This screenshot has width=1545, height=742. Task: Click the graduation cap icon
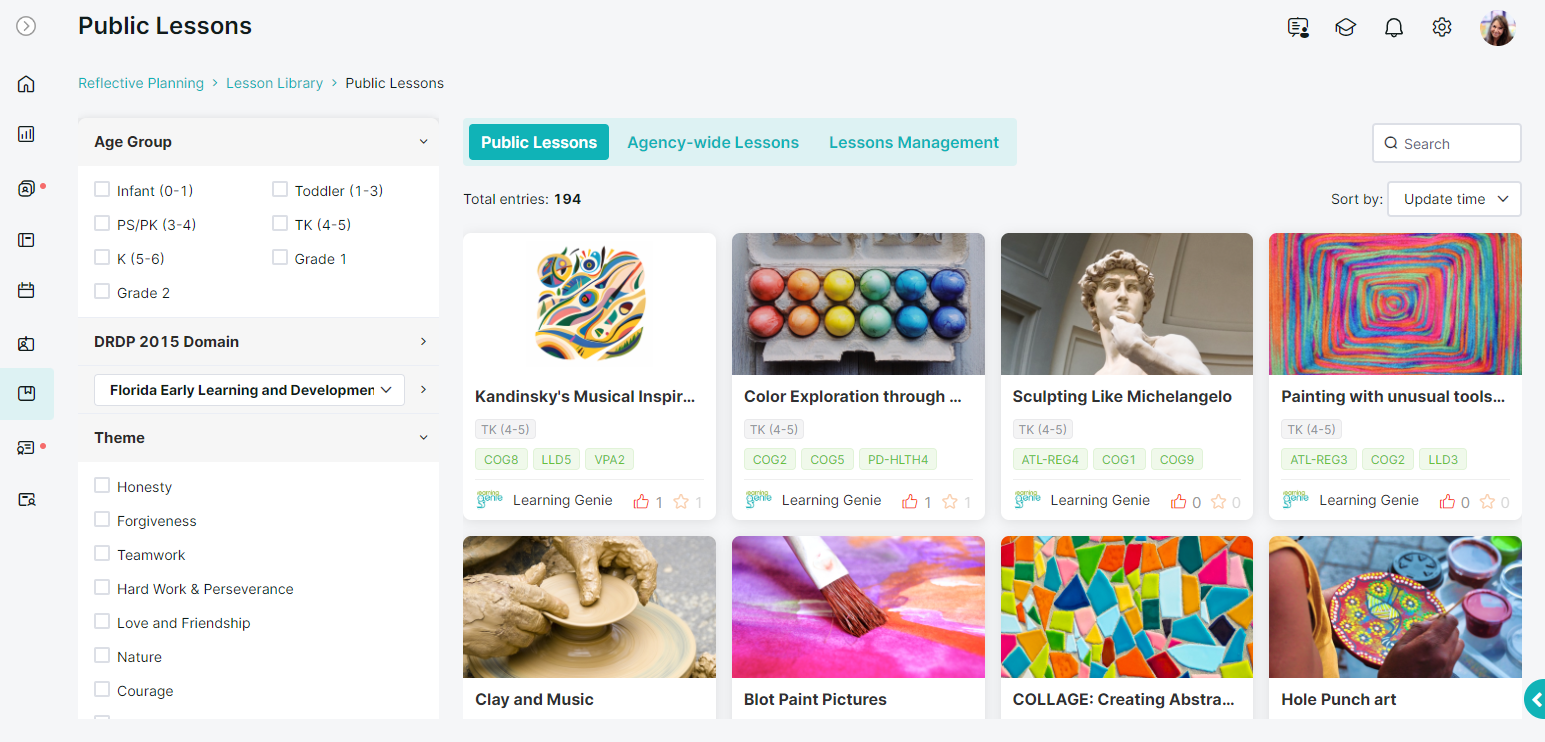point(1345,28)
